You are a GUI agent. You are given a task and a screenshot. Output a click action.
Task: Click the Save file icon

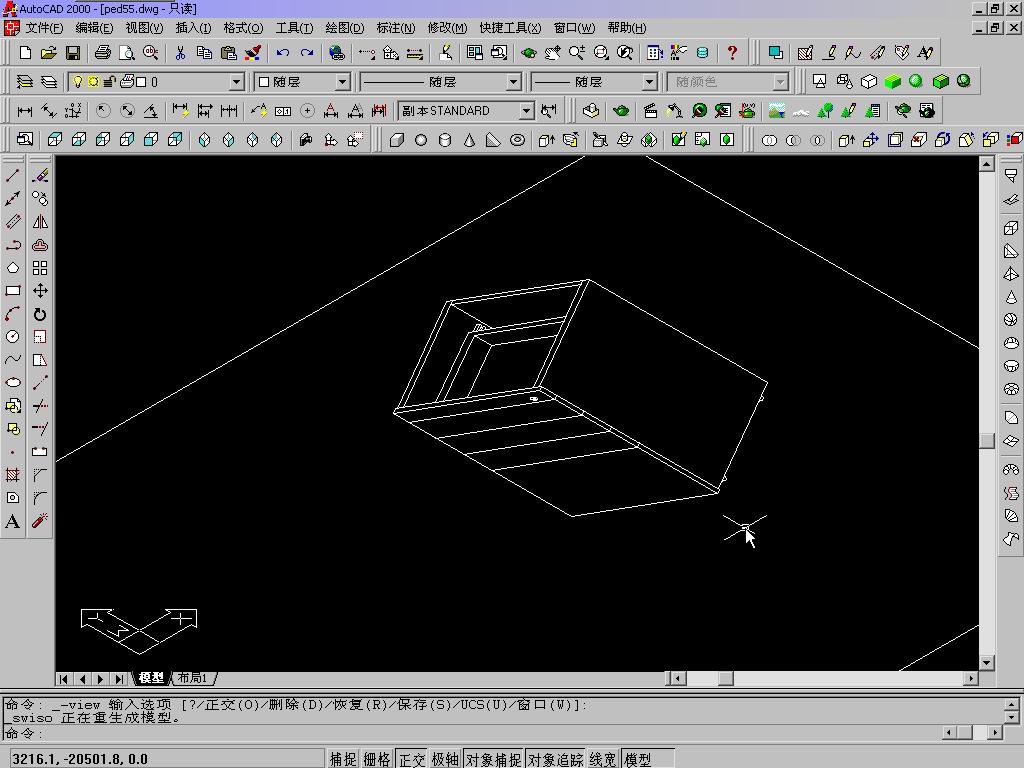(x=73, y=53)
